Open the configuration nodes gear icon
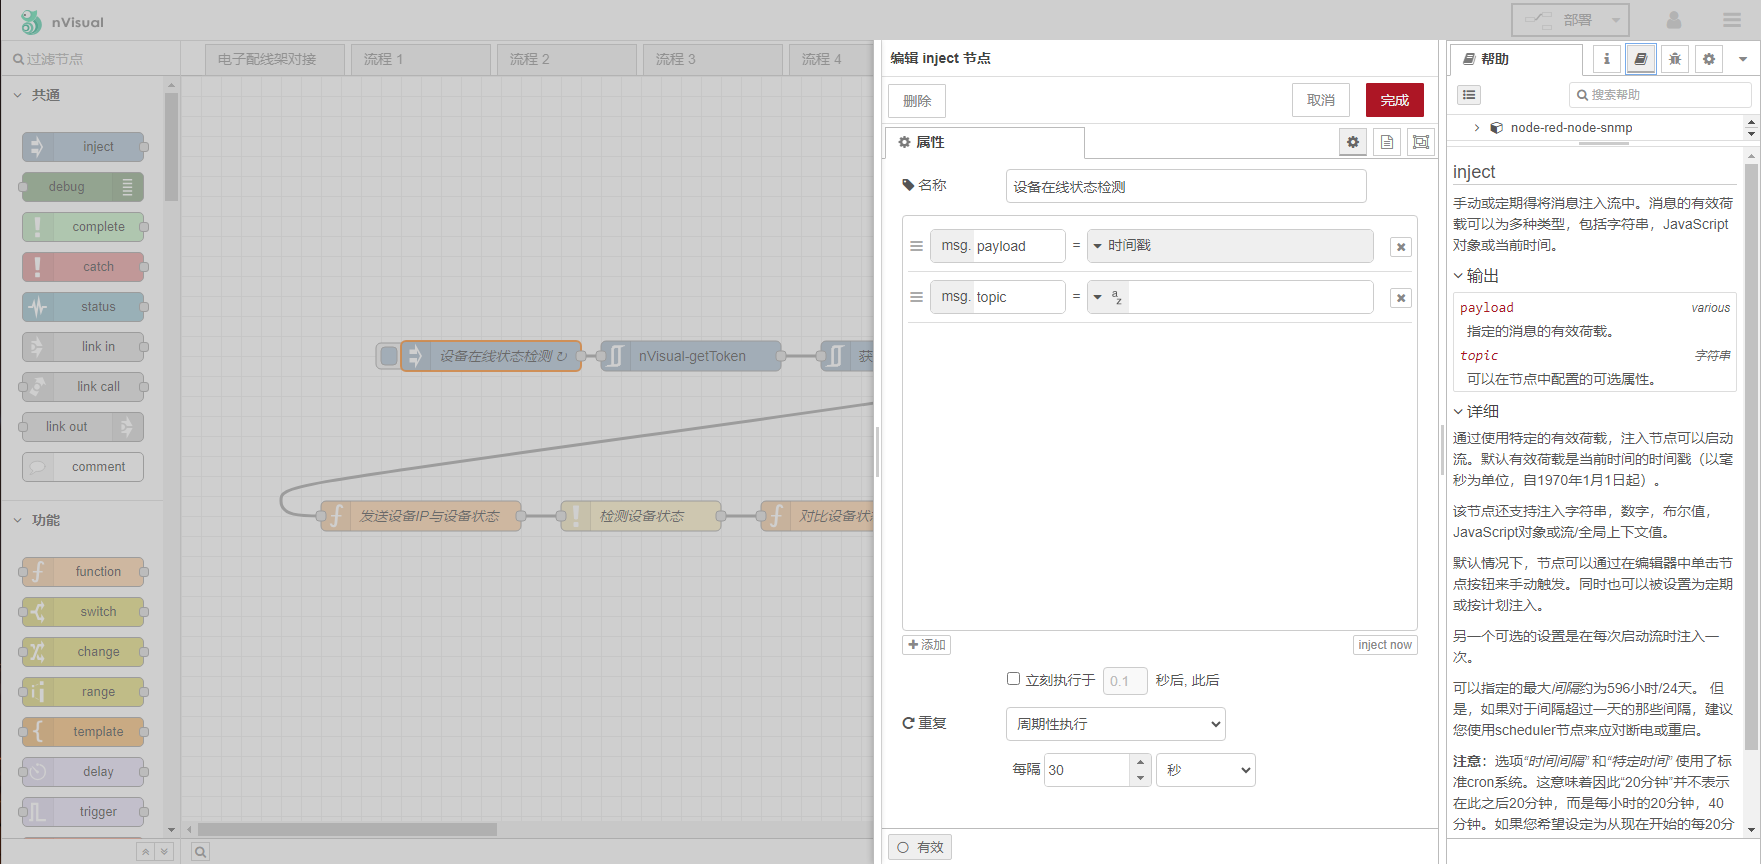The image size is (1761, 864). click(x=1709, y=59)
